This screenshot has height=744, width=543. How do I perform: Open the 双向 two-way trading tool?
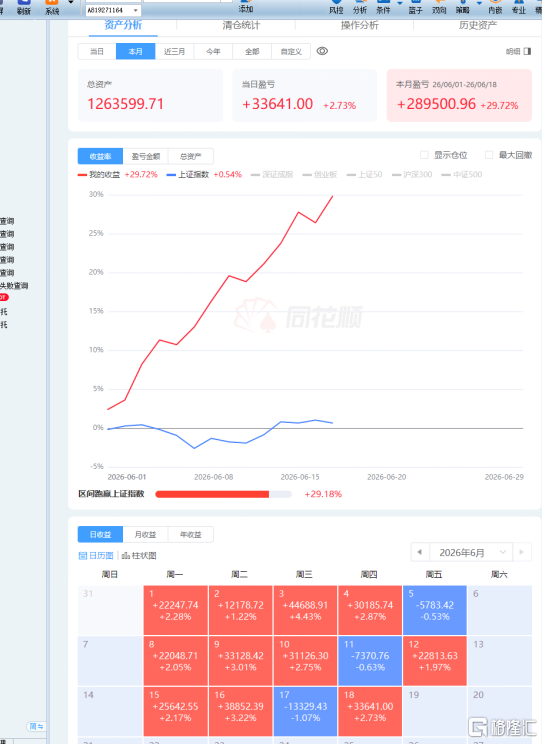pyautogui.click(x=439, y=7)
